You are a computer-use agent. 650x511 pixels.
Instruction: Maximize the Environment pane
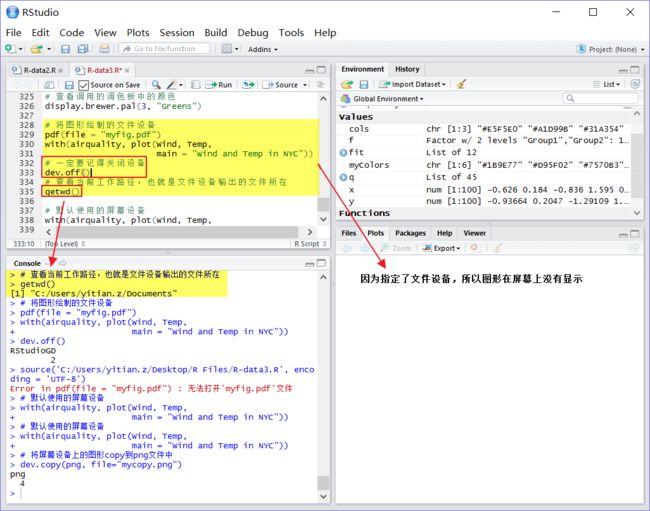(x=635, y=70)
